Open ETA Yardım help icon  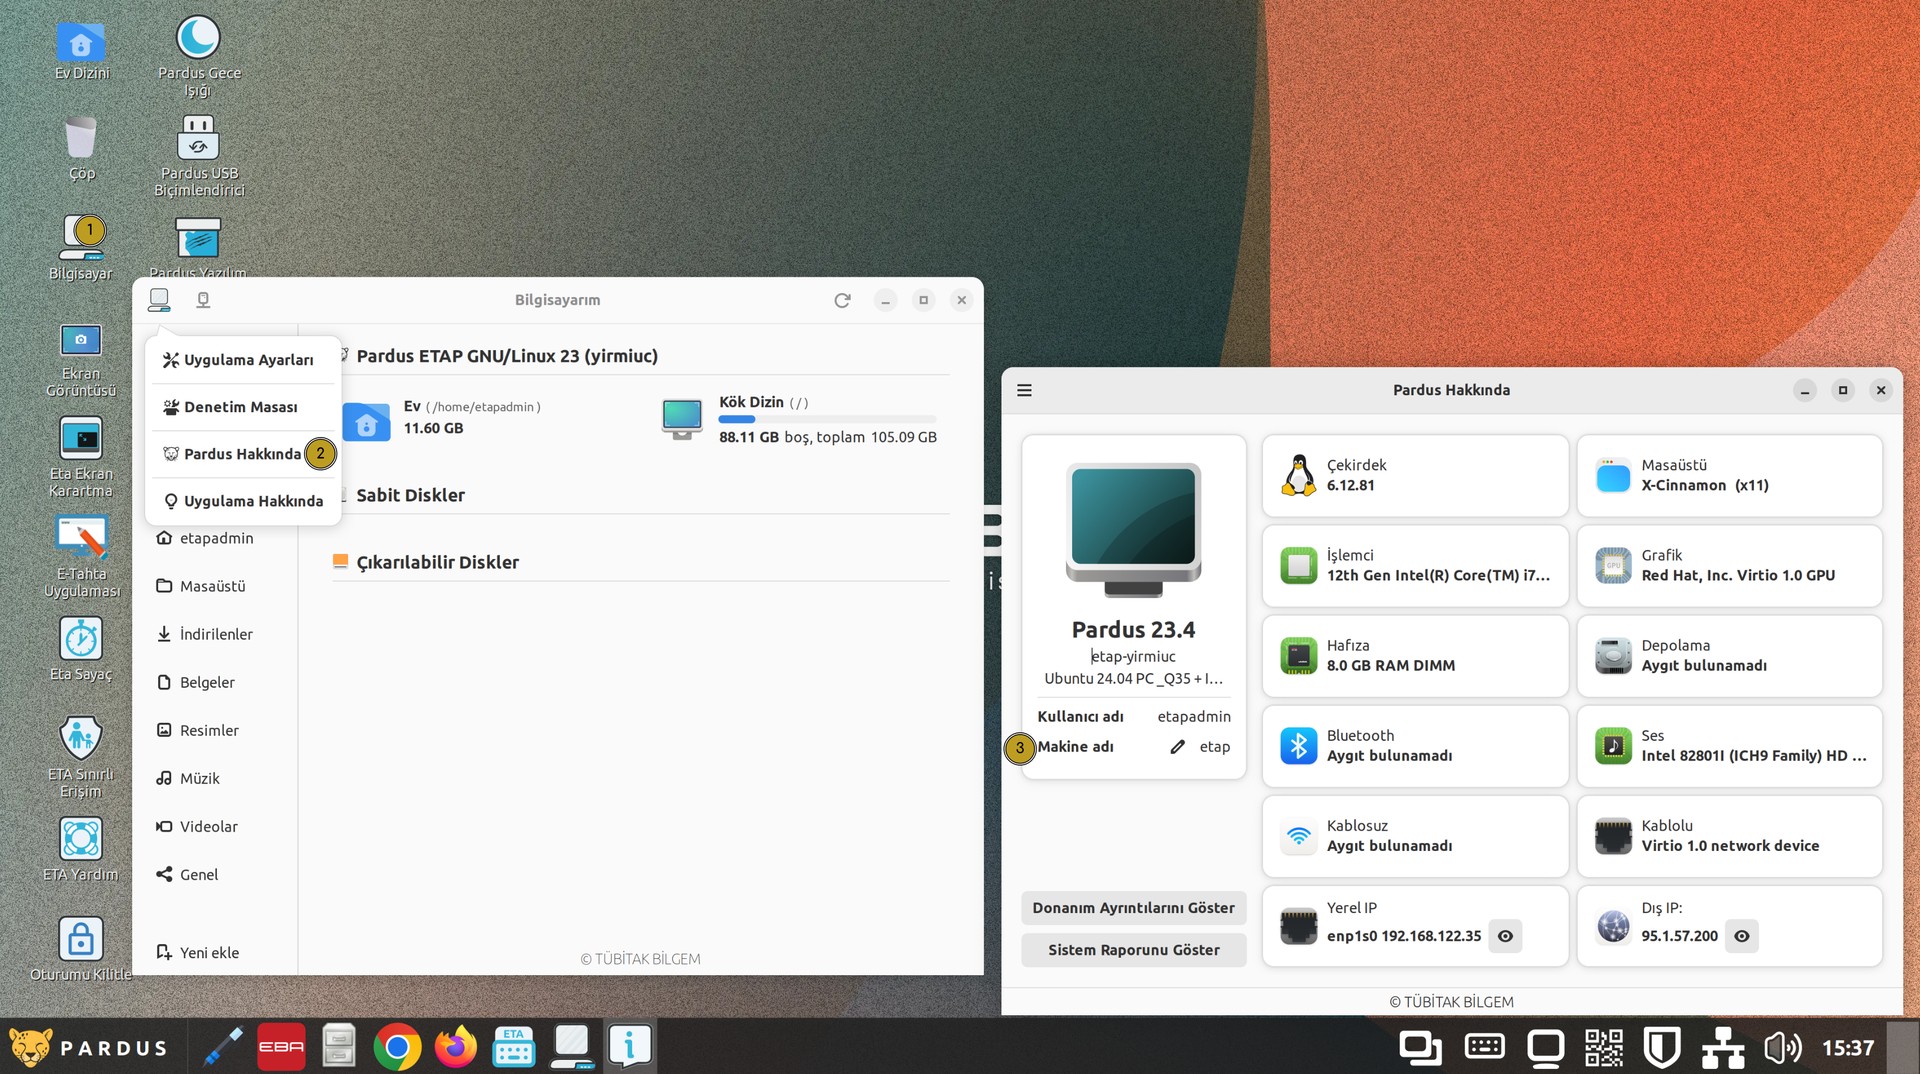[x=81, y=849]
